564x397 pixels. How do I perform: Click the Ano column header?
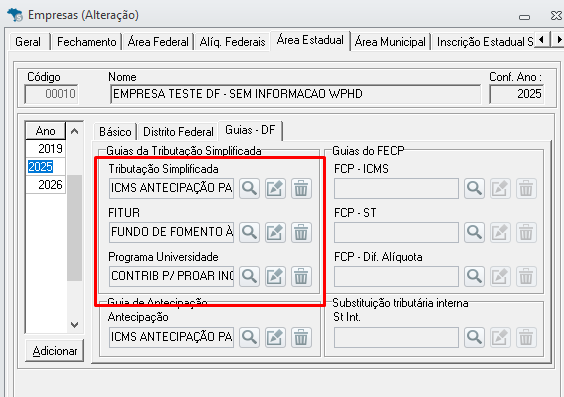46,131
